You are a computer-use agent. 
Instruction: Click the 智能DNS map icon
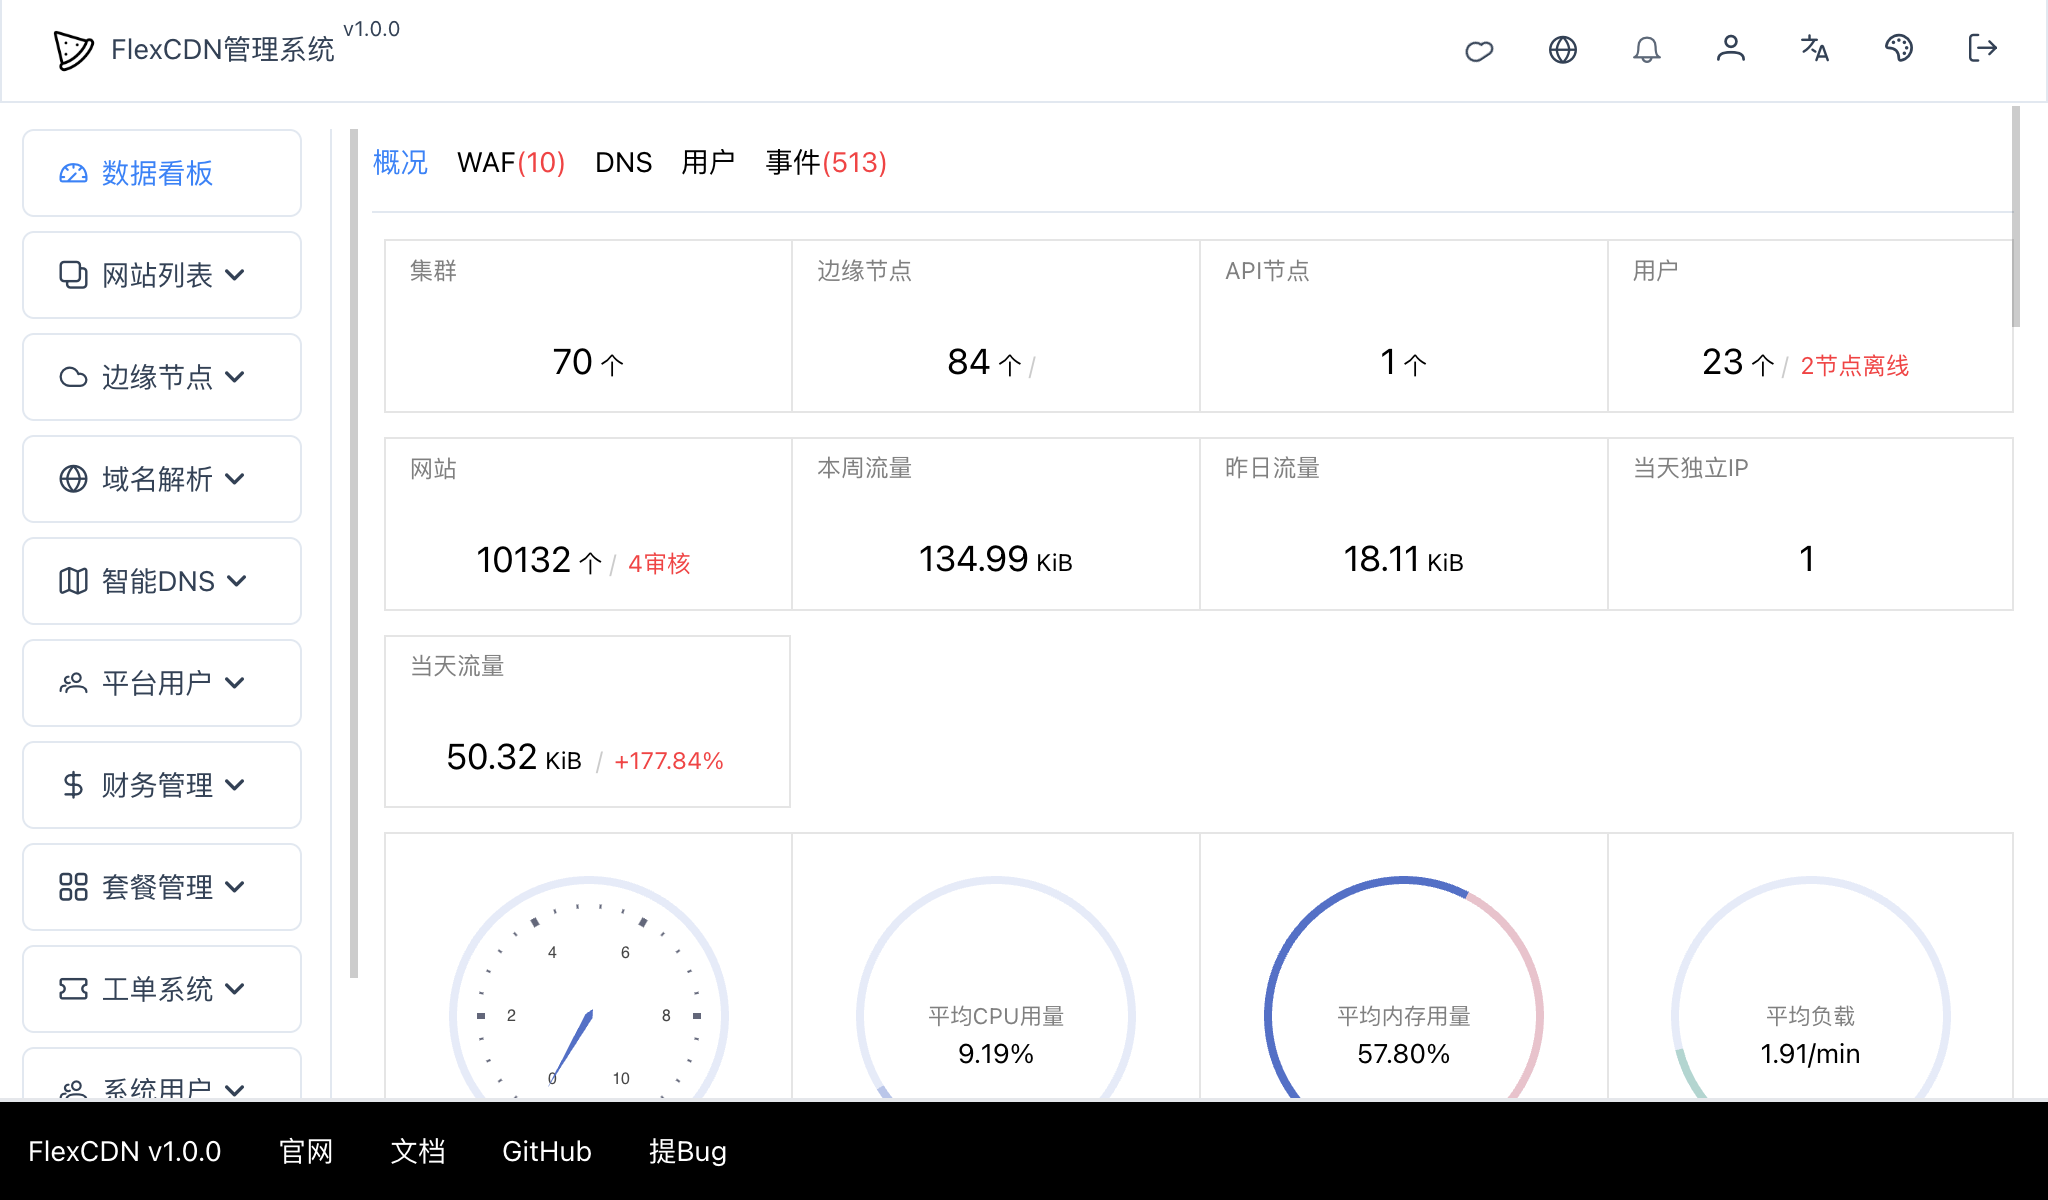click(71, 581)
